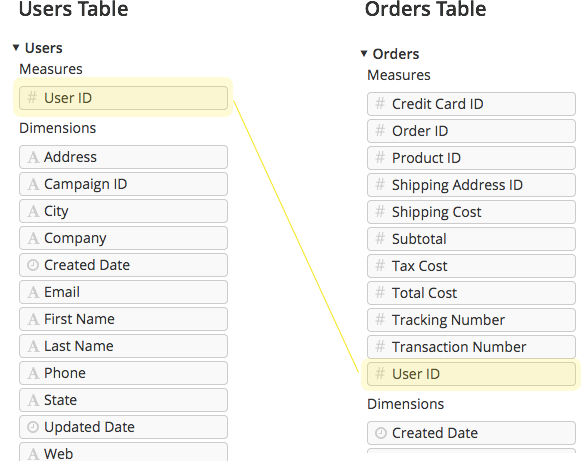Click the clock icon on Orders Created Date
Screen dimensions: 581x461
381,433
